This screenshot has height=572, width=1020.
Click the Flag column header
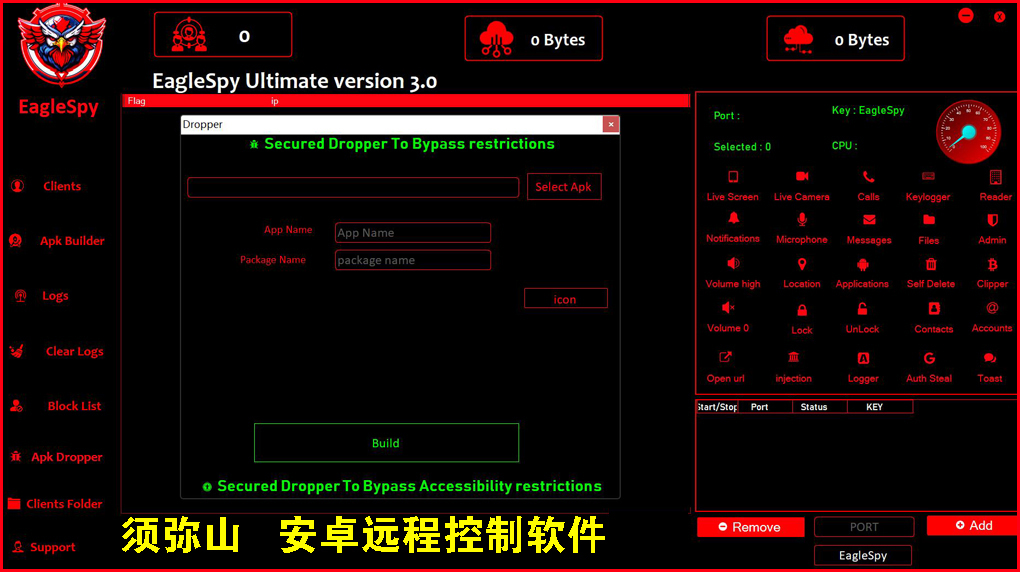tap(137, 101)
